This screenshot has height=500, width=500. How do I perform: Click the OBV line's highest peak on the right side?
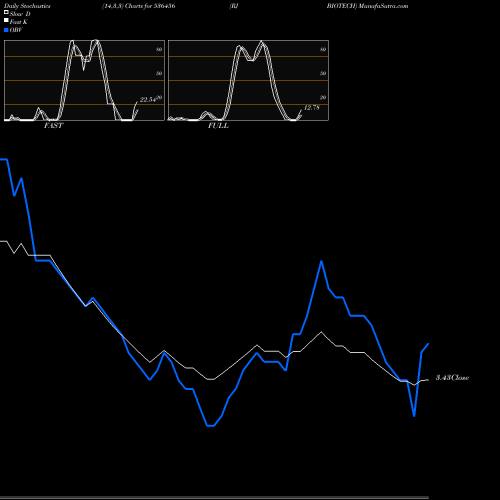tap(321, 261)
